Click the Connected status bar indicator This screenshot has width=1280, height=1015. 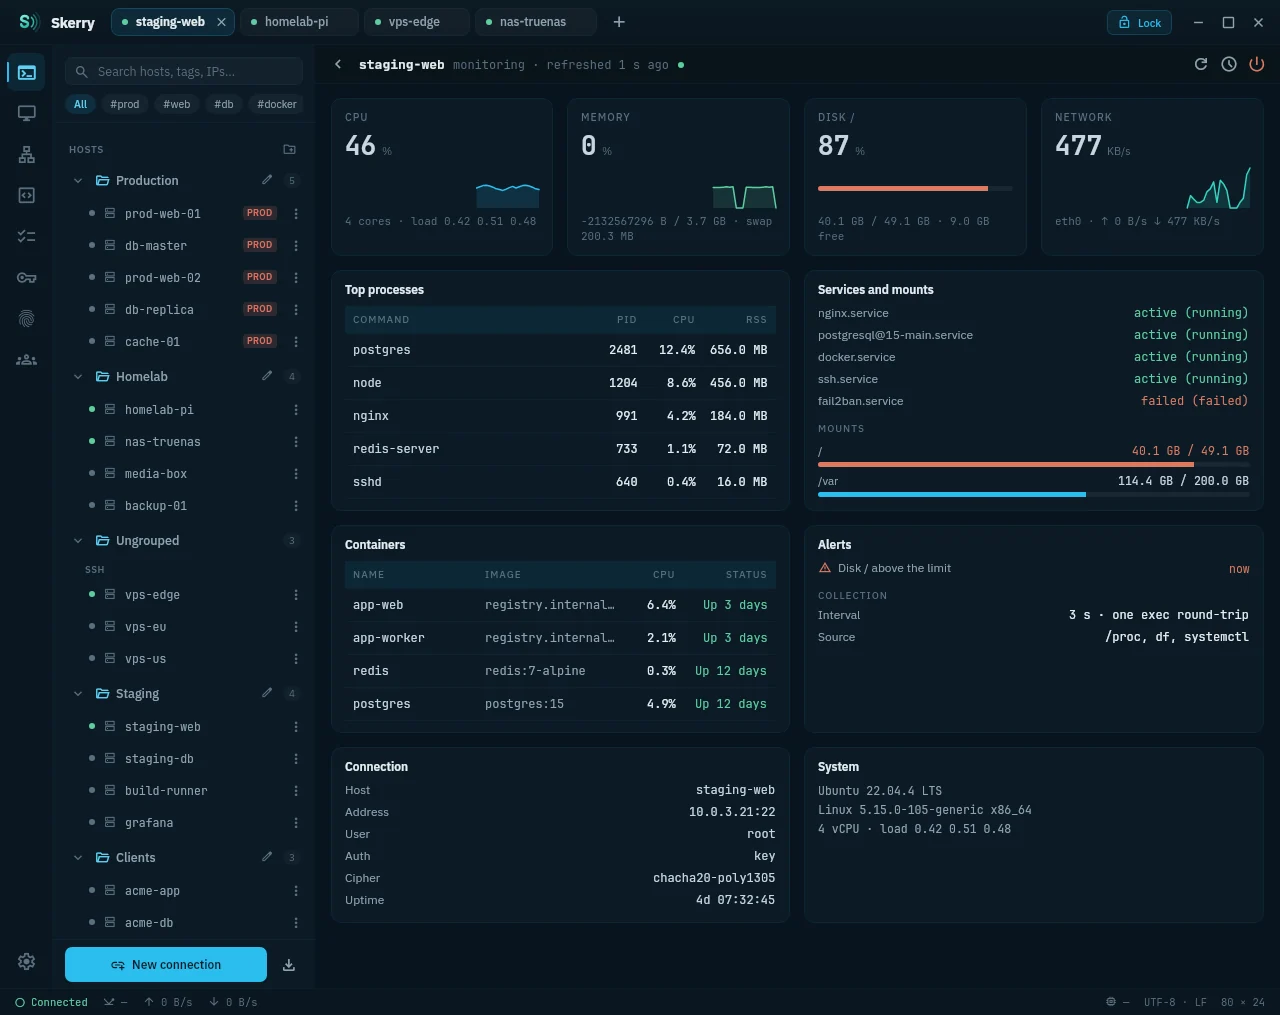point(51,1002)
